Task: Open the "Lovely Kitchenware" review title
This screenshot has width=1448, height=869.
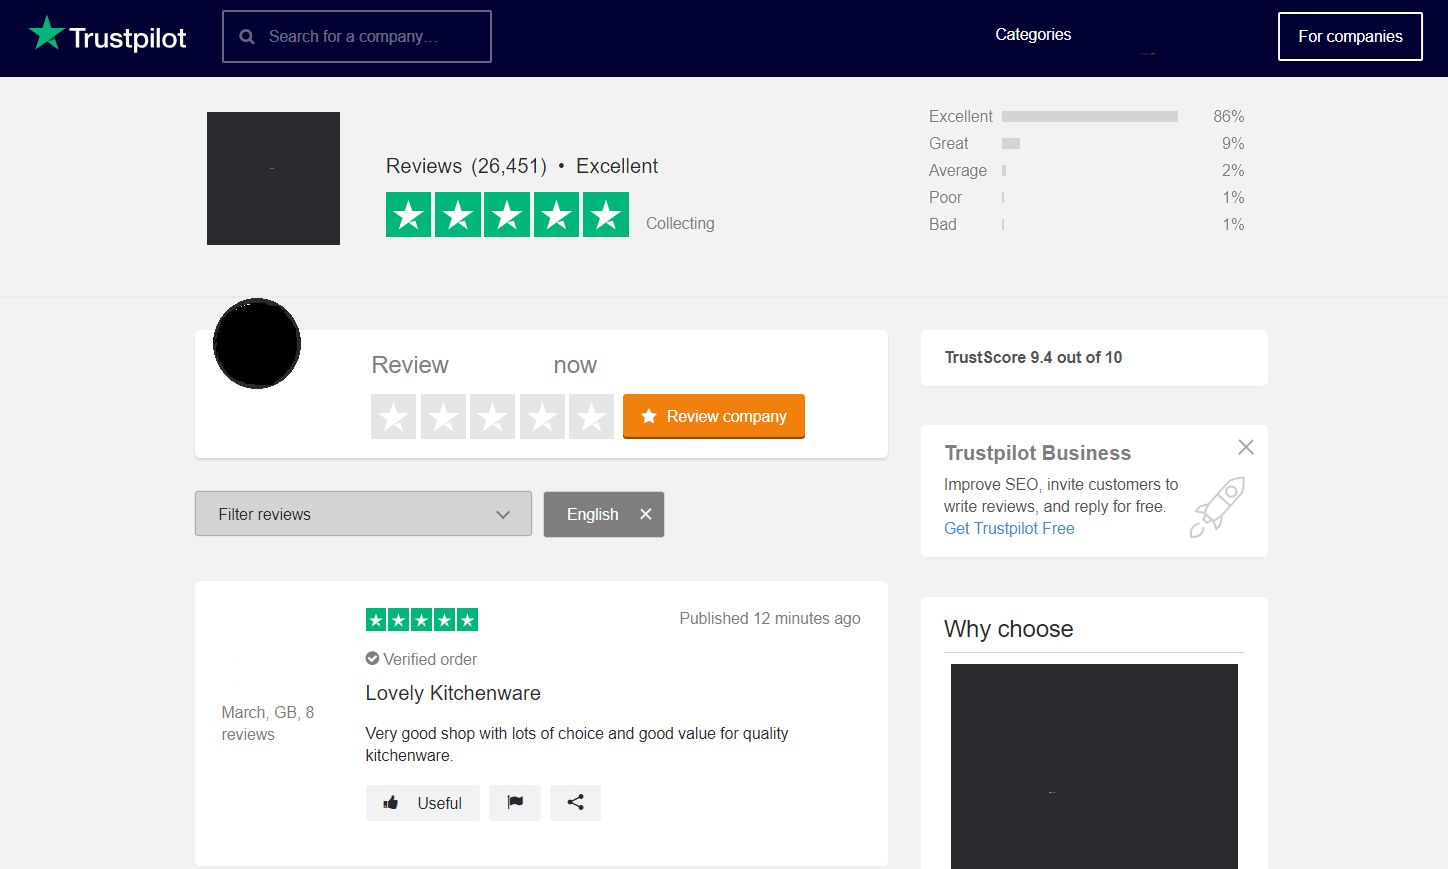Action: pos(453,693)
